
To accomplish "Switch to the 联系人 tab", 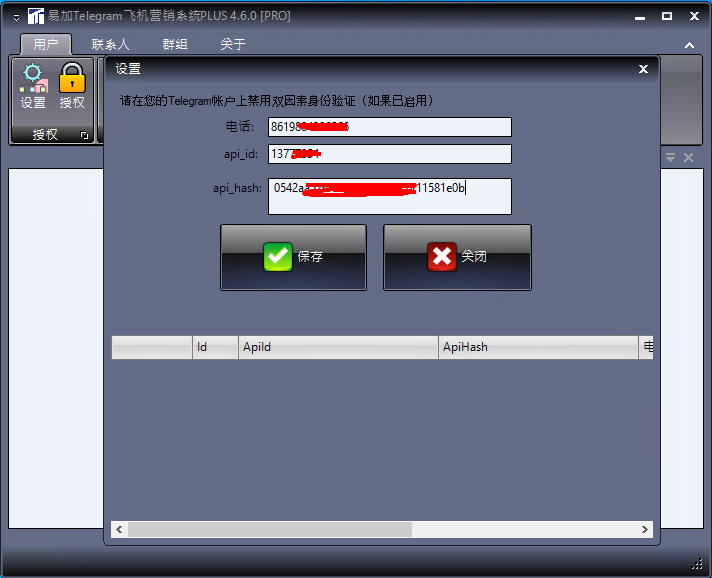I will pos(110,44).
